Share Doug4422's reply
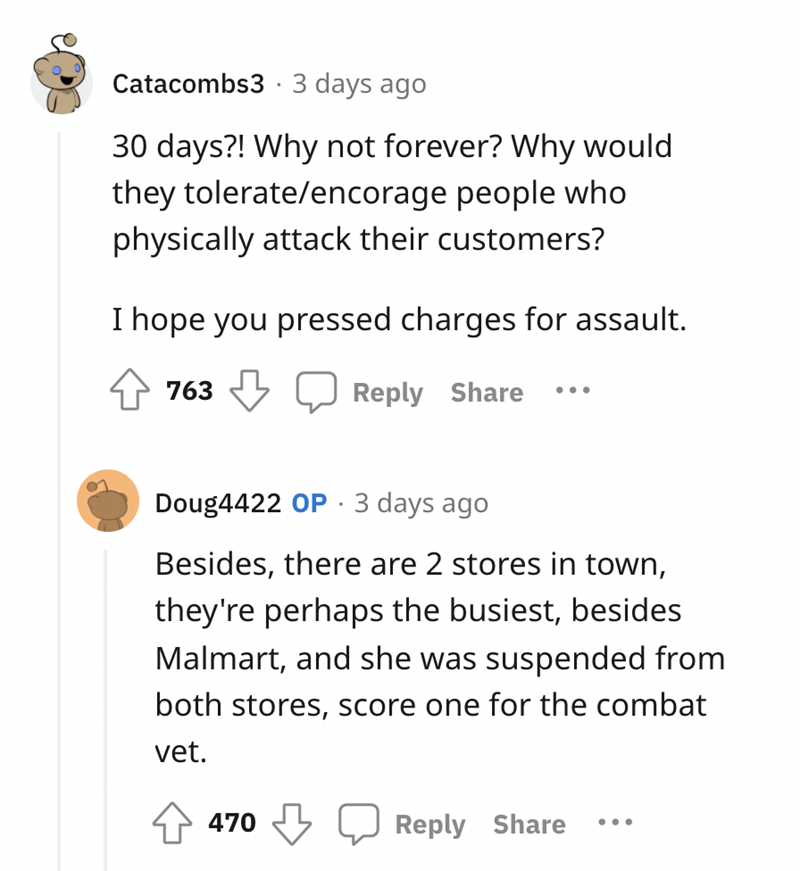Image resolution: width=800 pixels, height=871 pixels. click(x=529, y=824)
